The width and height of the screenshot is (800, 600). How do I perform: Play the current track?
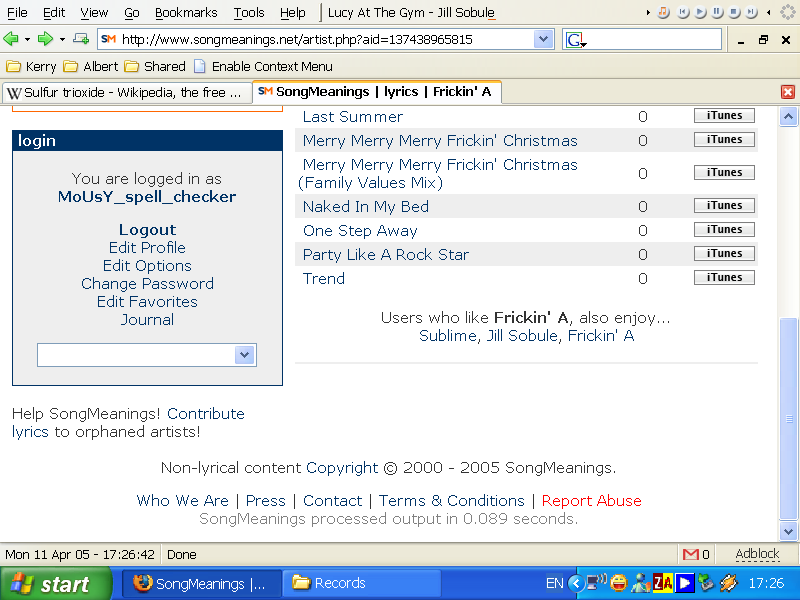coord(701,12)
